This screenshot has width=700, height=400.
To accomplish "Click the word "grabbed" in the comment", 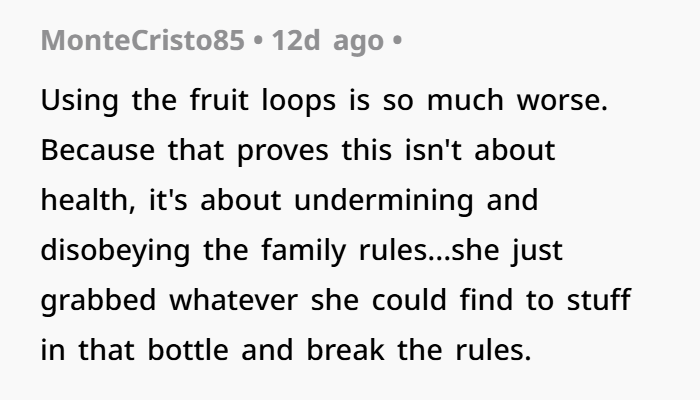I will 98,301.
